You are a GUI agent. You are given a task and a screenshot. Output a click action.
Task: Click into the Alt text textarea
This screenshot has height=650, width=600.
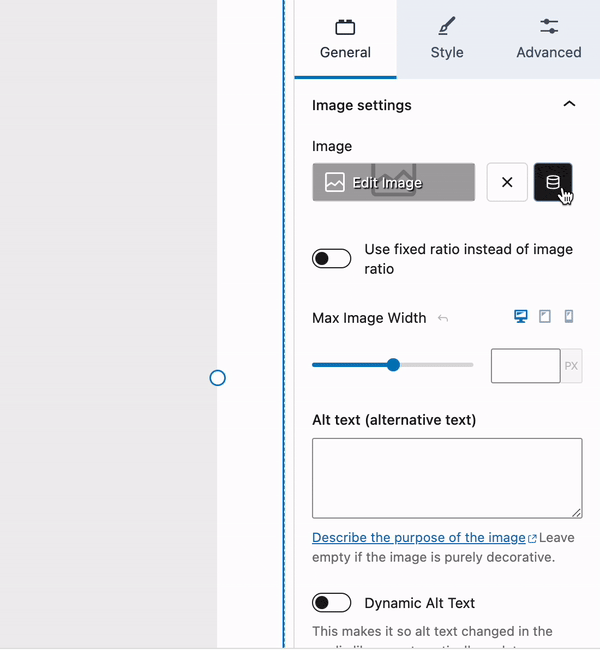(447, 478)
